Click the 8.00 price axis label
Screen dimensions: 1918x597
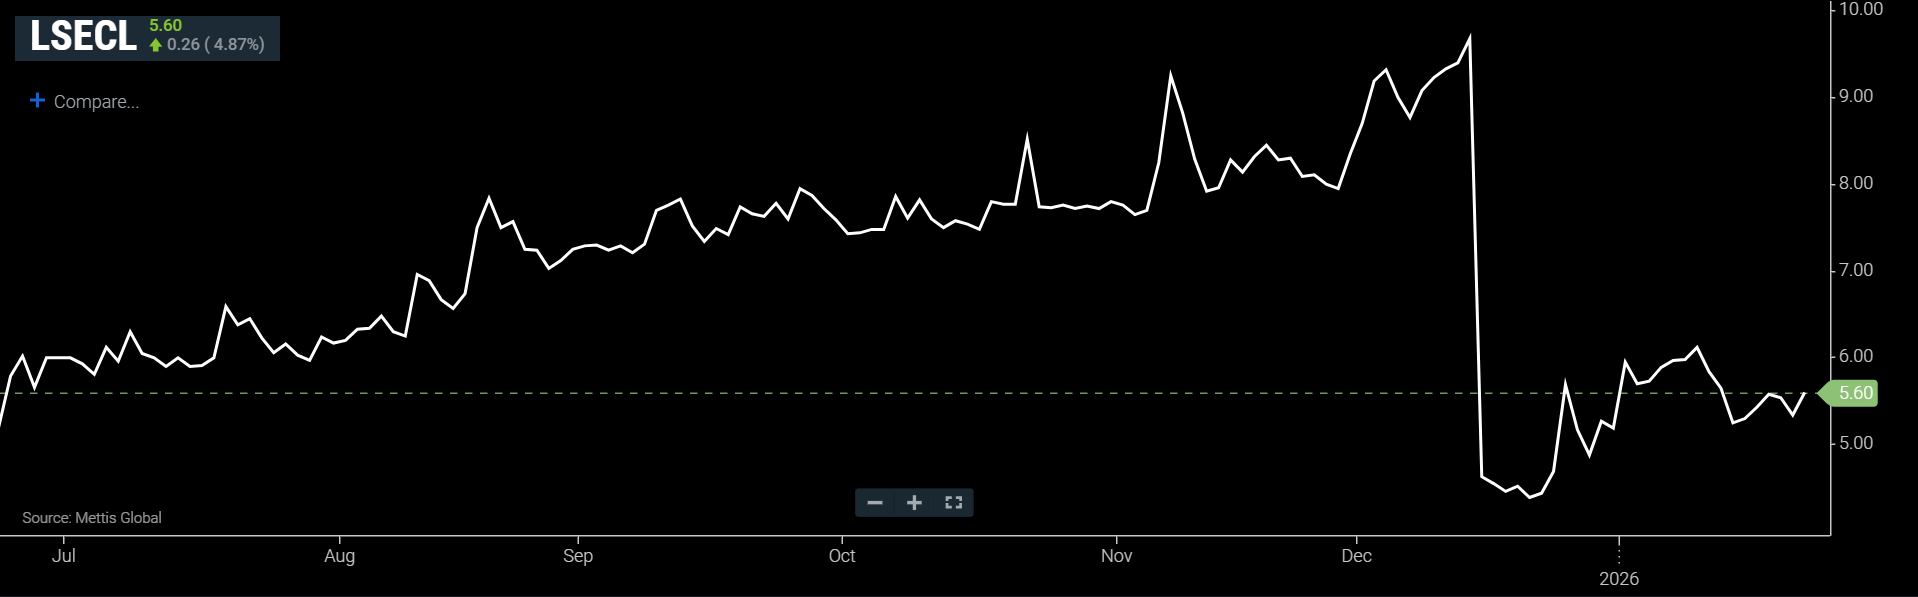[x=1856, y=183]
